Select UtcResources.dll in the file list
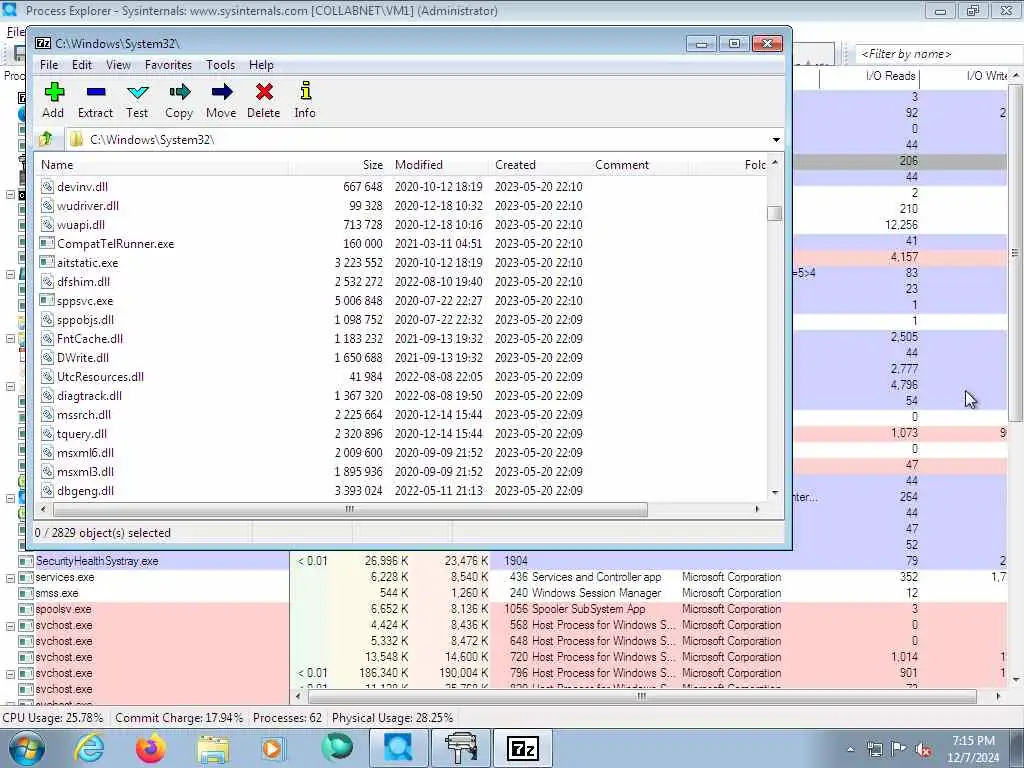 click(101, 376)
